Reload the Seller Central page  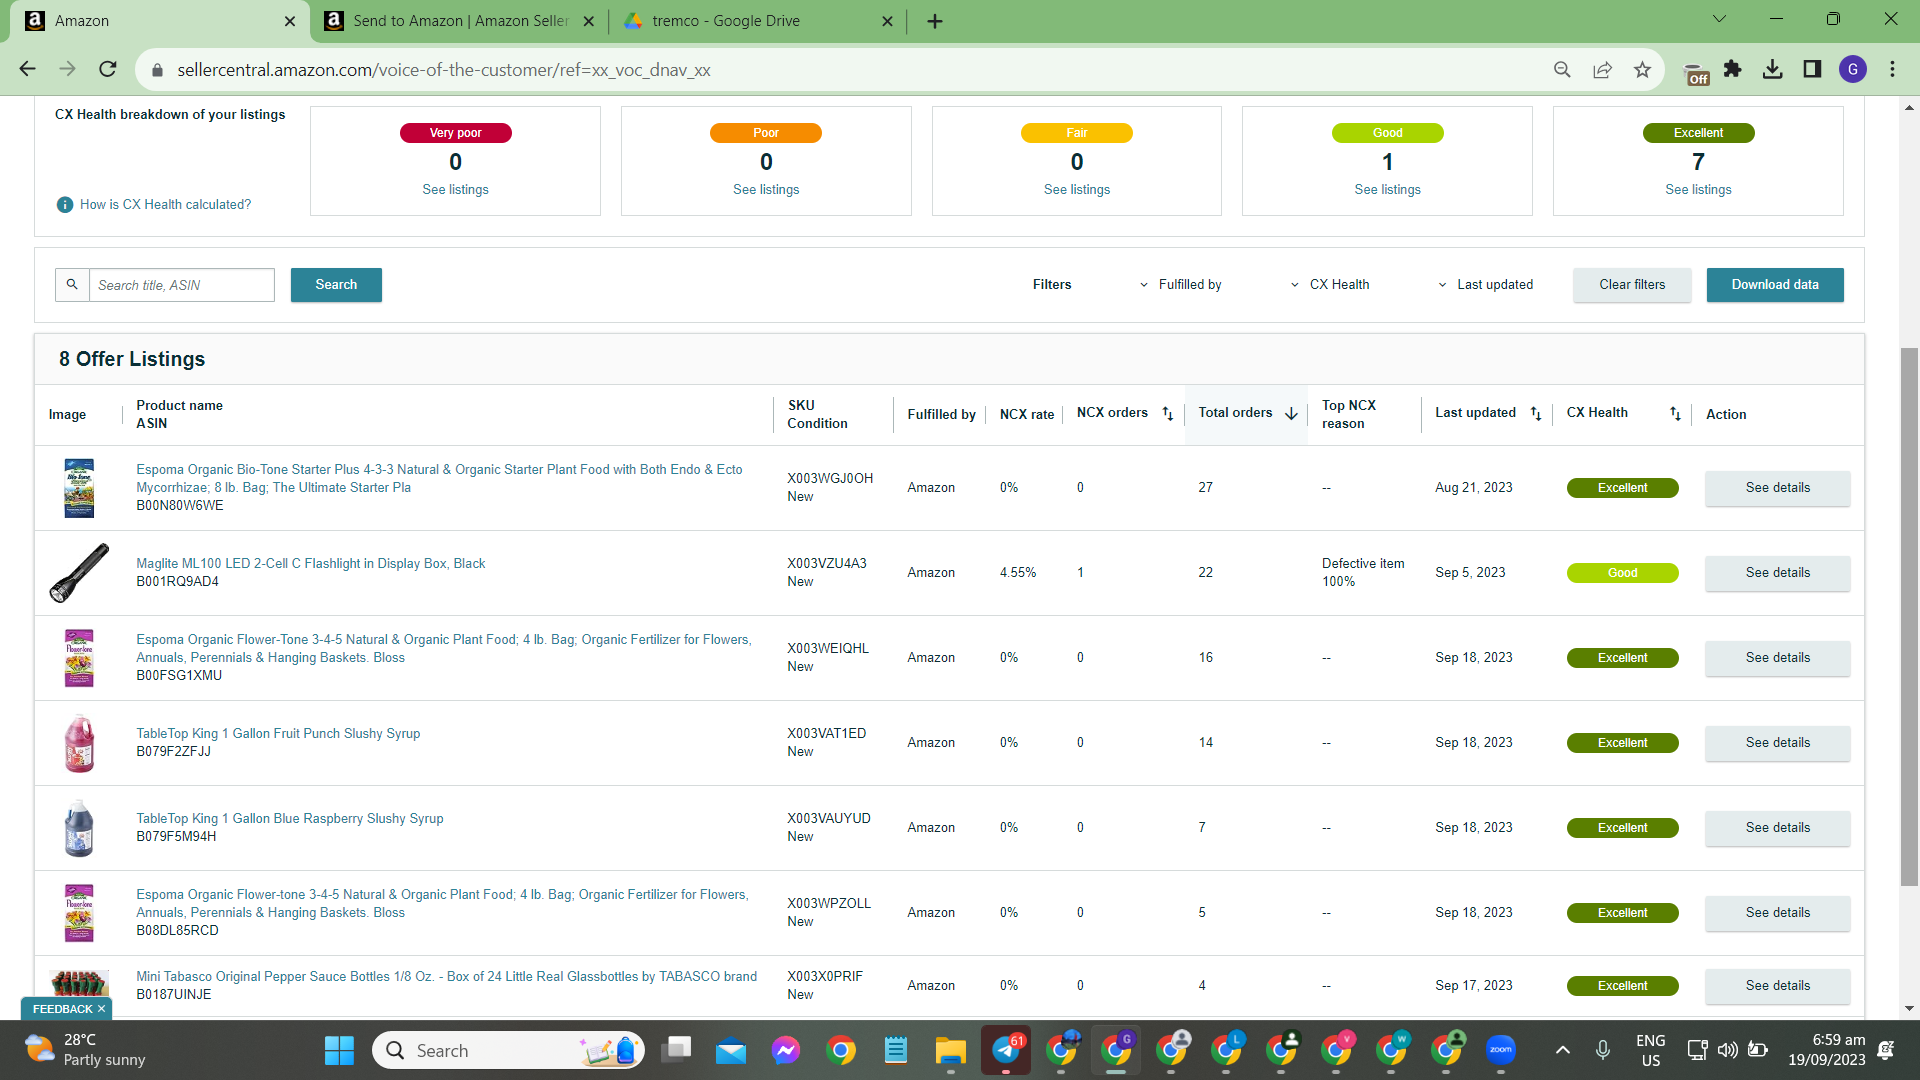[x=108, y=69]
